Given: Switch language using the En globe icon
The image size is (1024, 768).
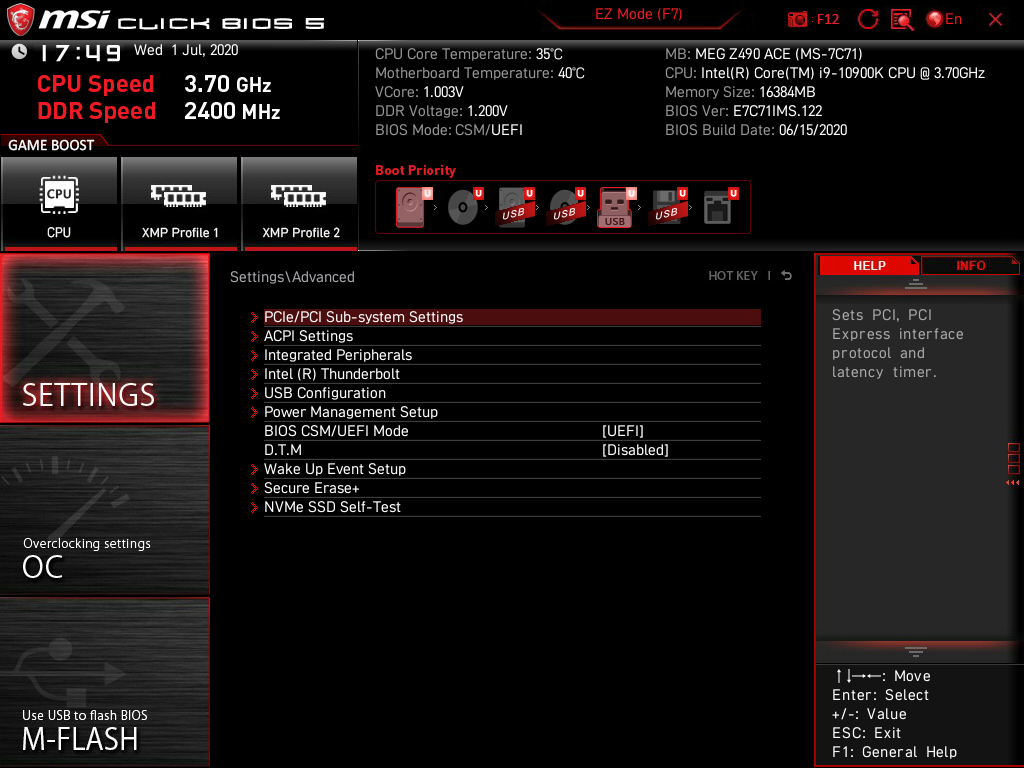Looking at the screenshot, I should pyautogui.click(x=940, y=19).
